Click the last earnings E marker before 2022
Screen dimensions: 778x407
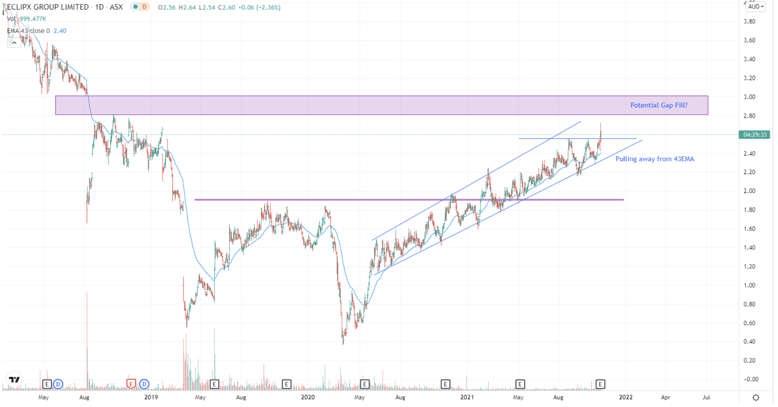600,383
